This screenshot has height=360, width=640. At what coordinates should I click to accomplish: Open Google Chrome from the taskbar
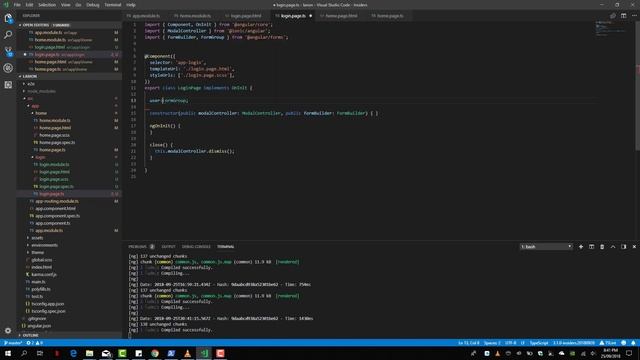(155, 353)
